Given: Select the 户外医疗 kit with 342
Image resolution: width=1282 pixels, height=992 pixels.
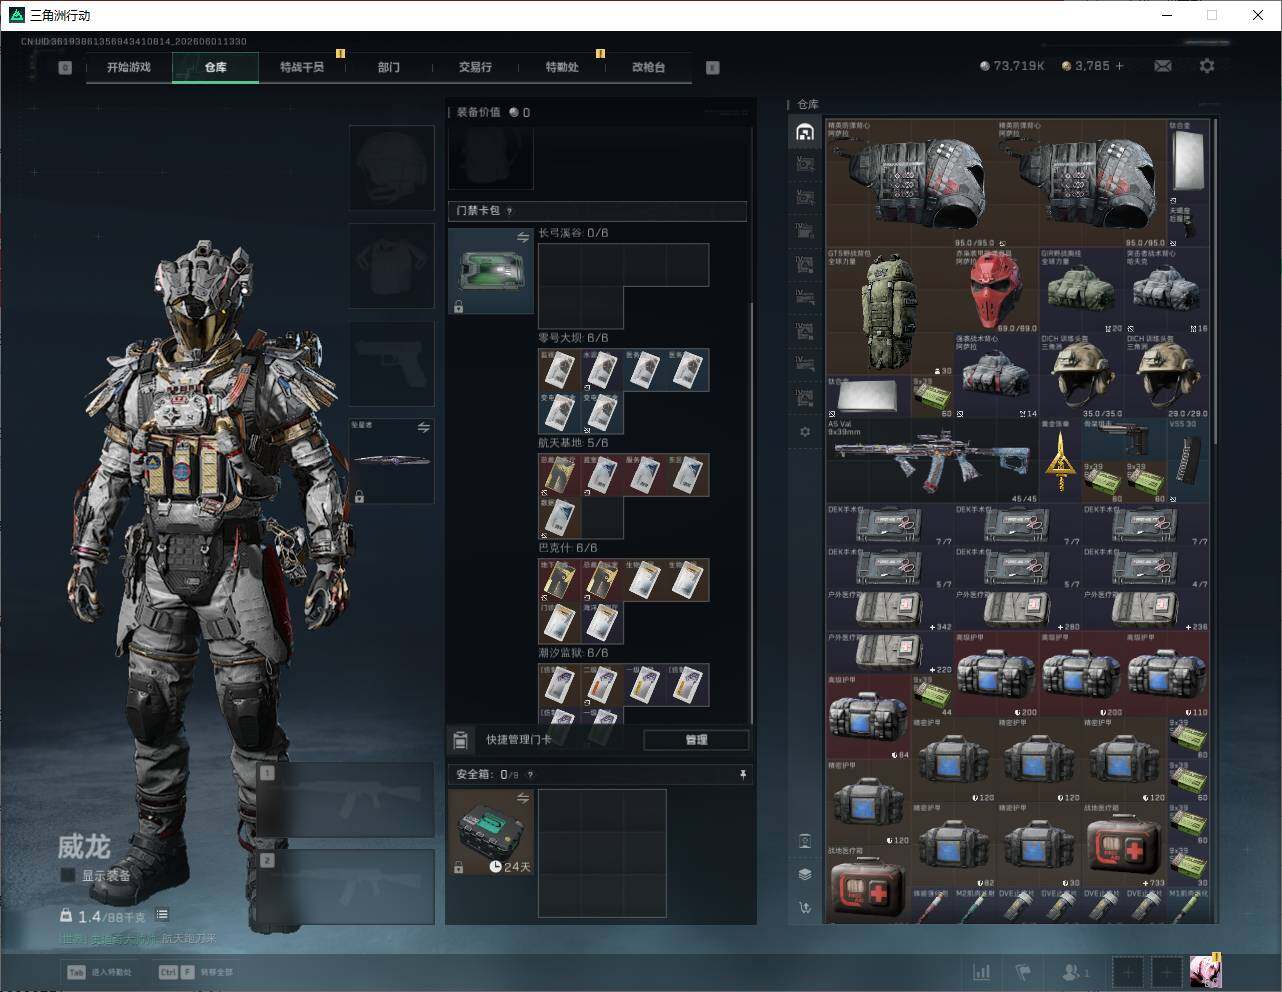Looking at the screenshot, I should pyautogui.click(x=890, y=610).
